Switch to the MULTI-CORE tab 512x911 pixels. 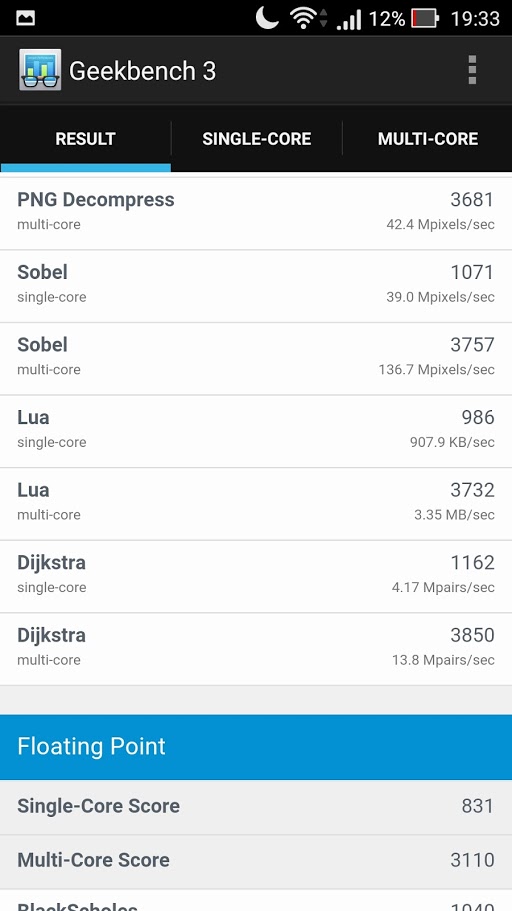[428, 139]
